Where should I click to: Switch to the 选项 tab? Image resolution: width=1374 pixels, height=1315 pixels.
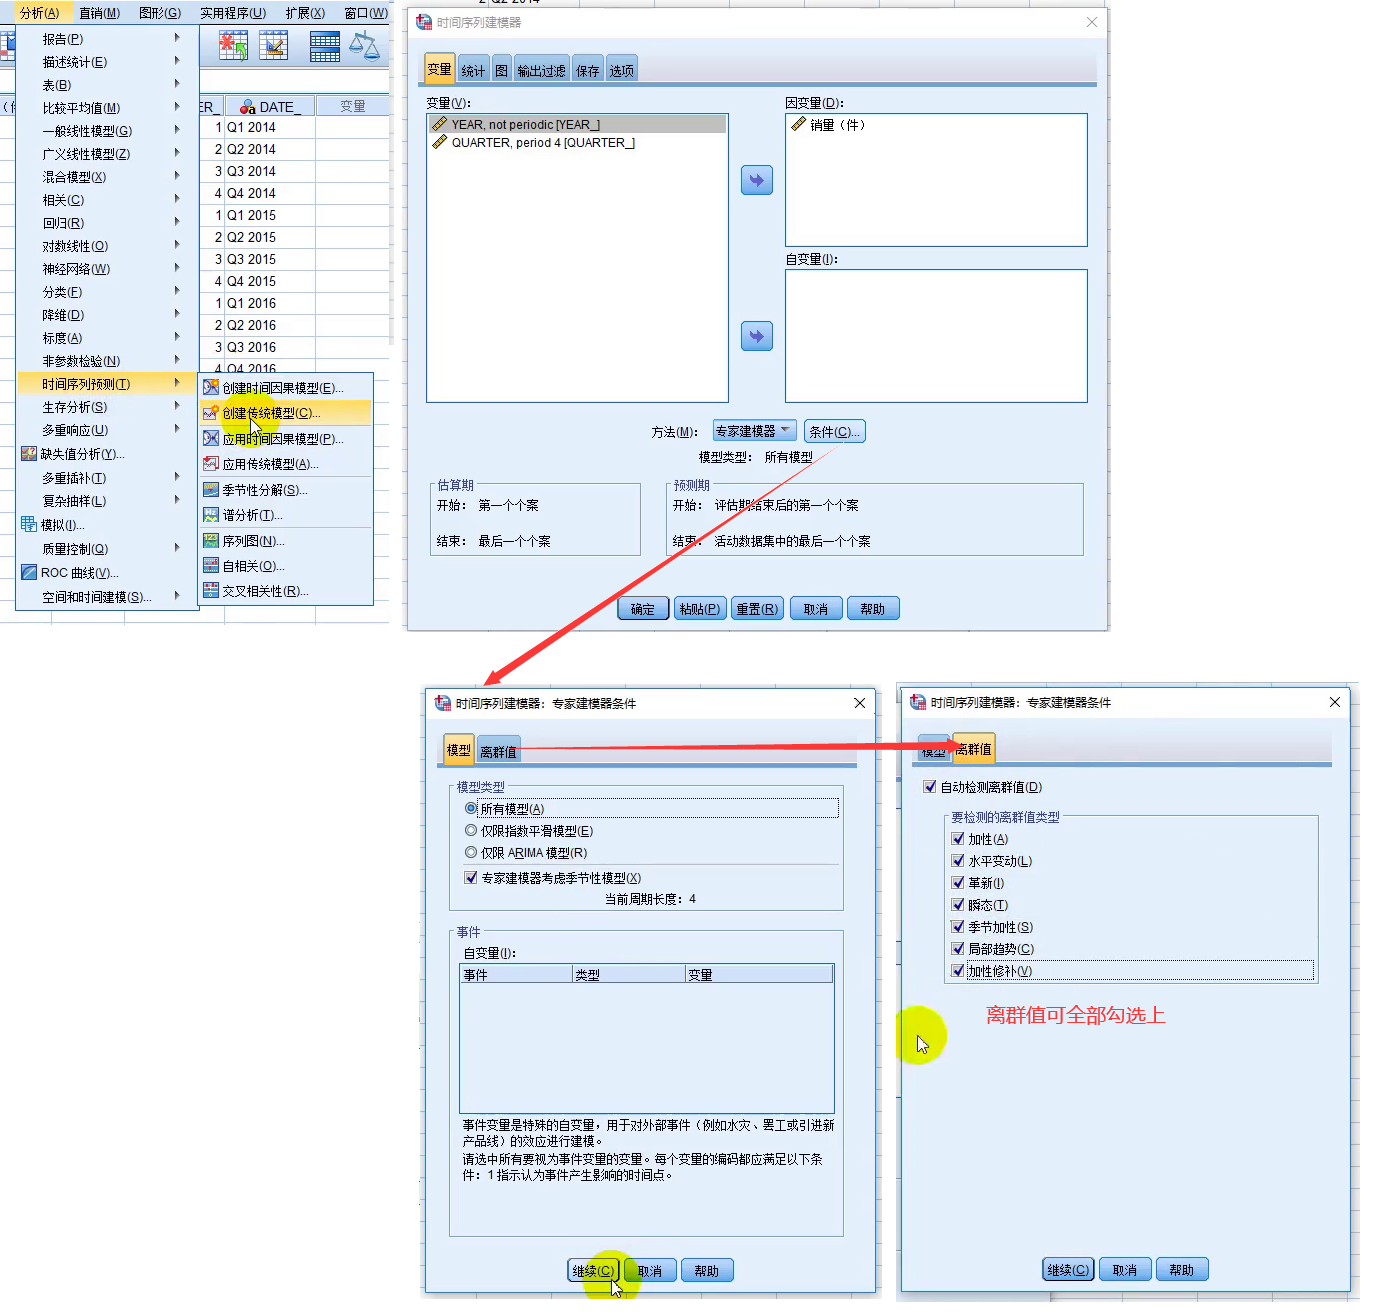click(x=622, y=70)
